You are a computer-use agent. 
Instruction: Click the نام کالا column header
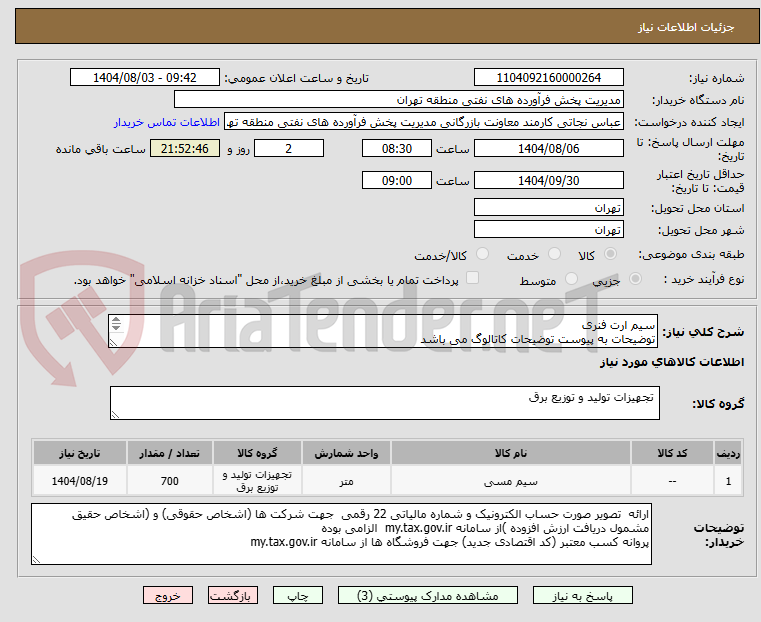(511, 453)
